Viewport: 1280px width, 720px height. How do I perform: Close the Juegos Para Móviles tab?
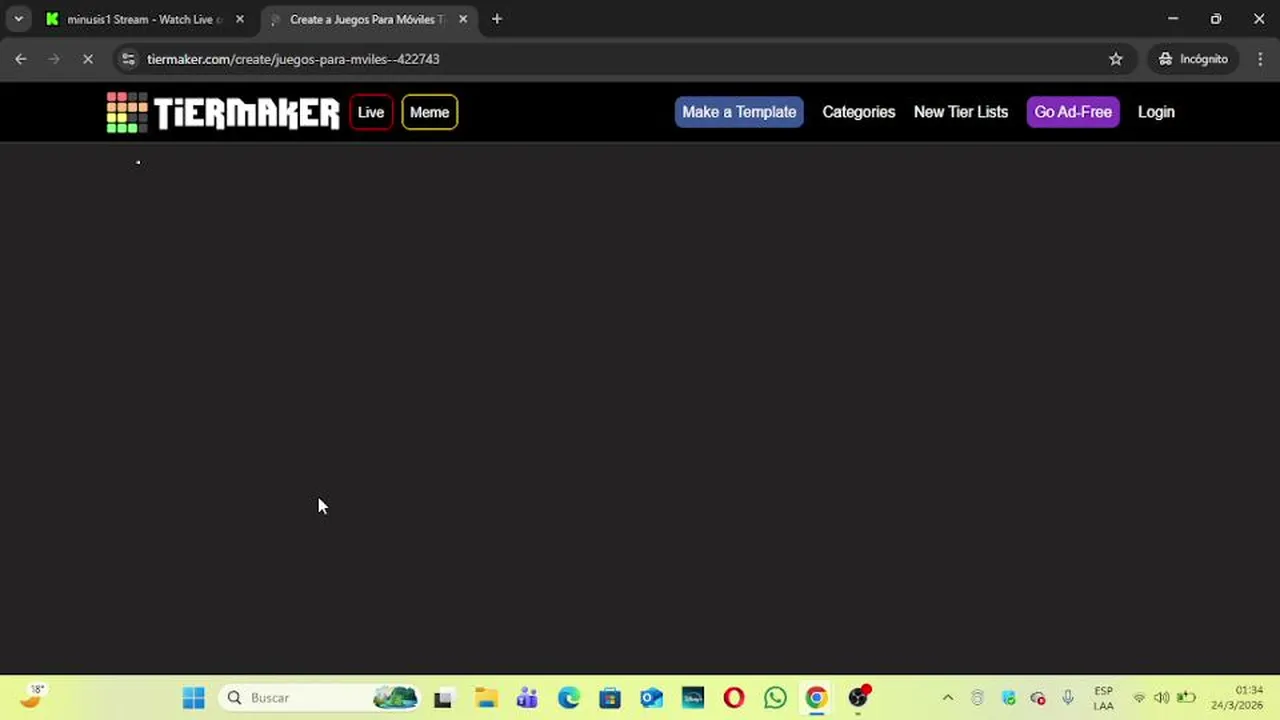[x=463, y=19]
